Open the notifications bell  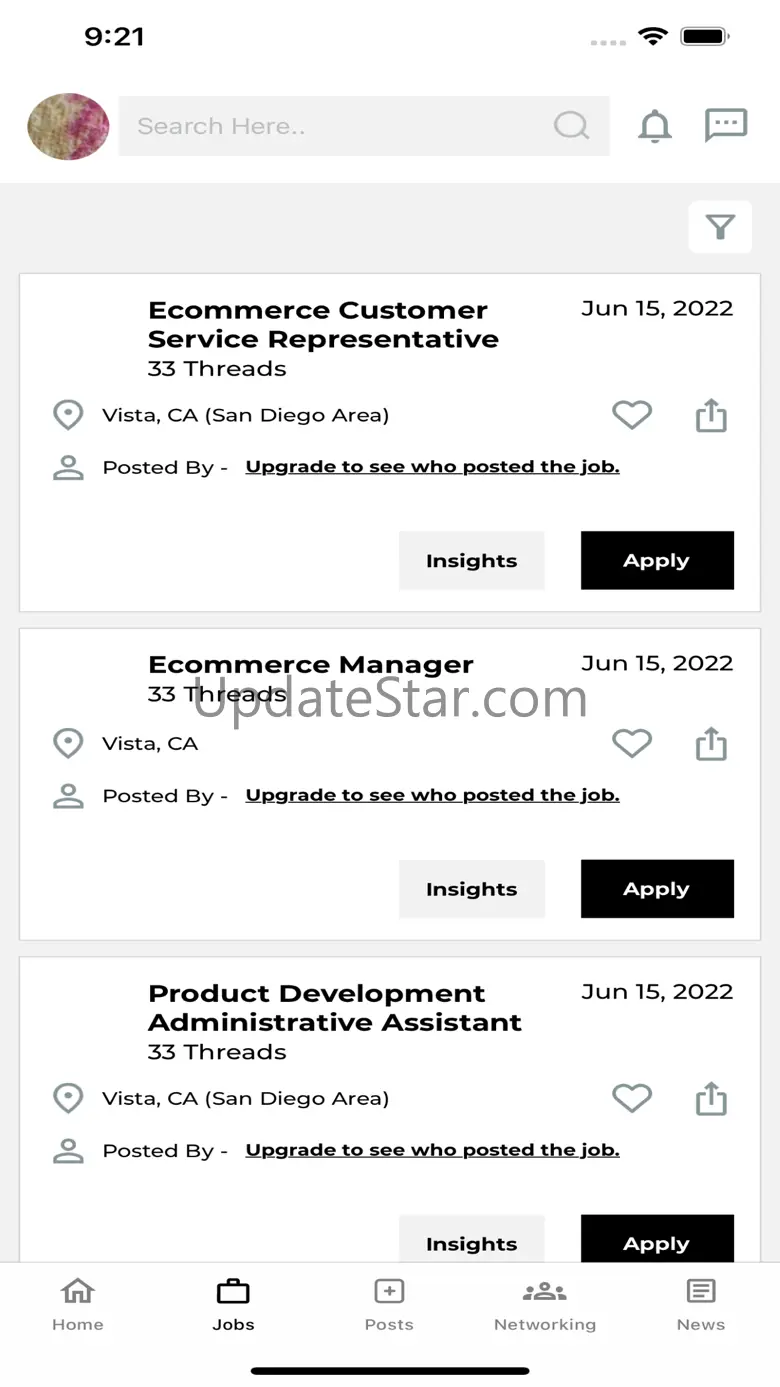pyautogui.click(x=655, y=127)
